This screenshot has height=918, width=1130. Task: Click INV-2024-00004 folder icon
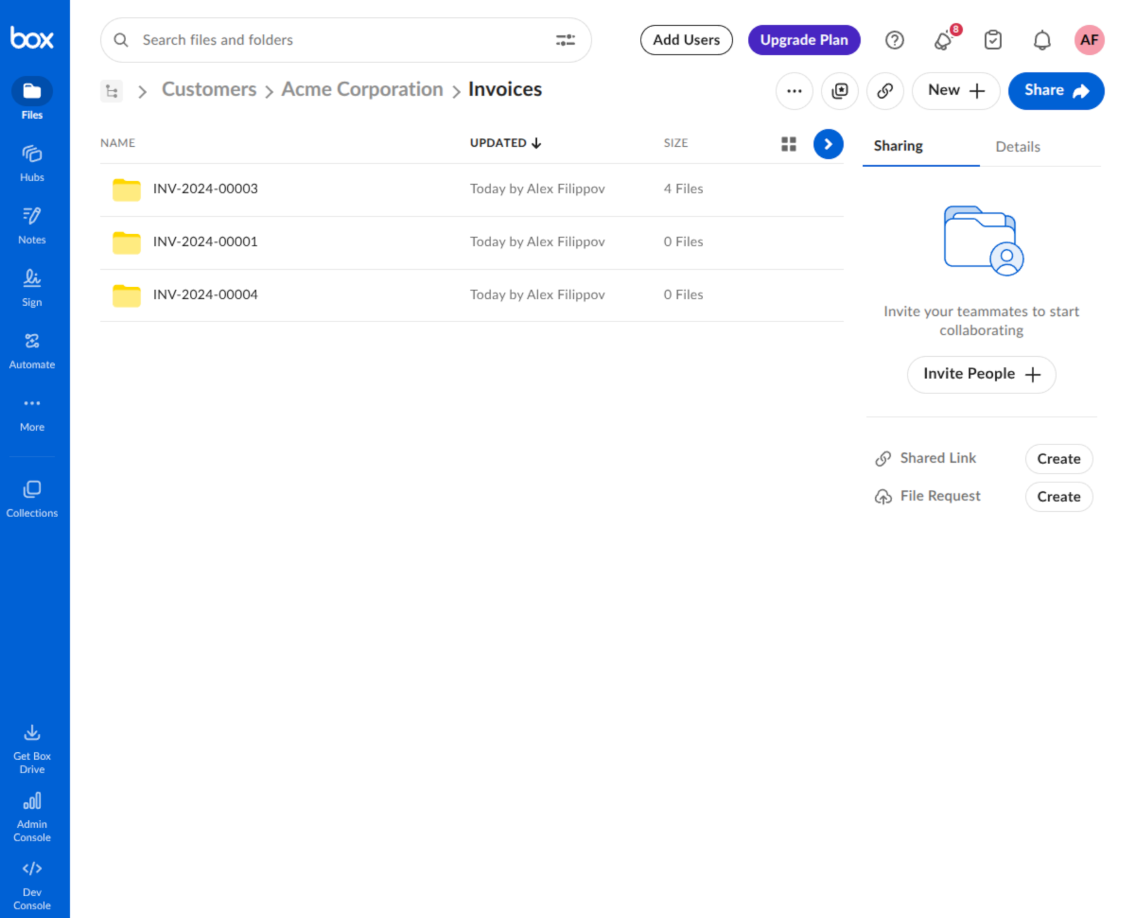coord(126,295)
